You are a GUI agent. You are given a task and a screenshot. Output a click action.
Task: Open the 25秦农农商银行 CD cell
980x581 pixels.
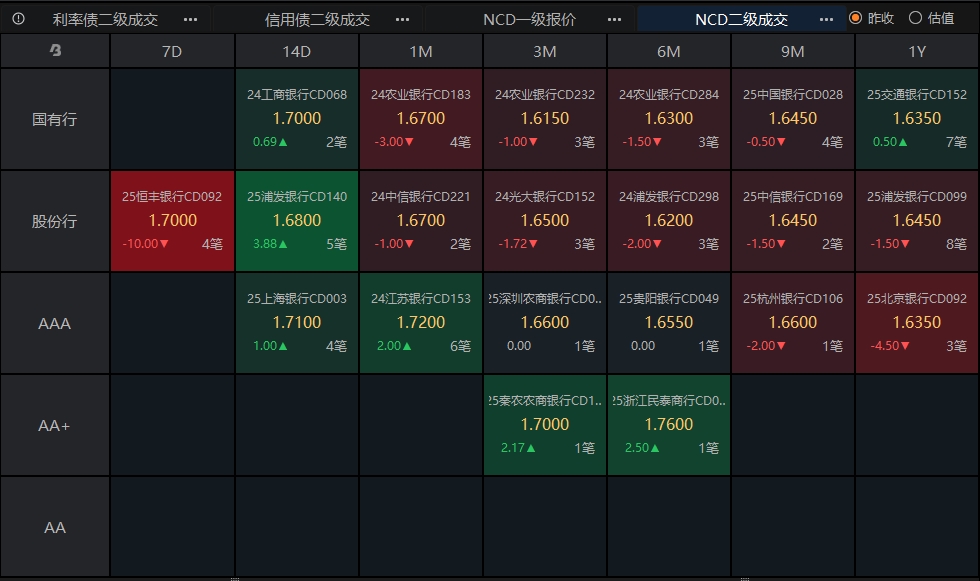[544, 425]
